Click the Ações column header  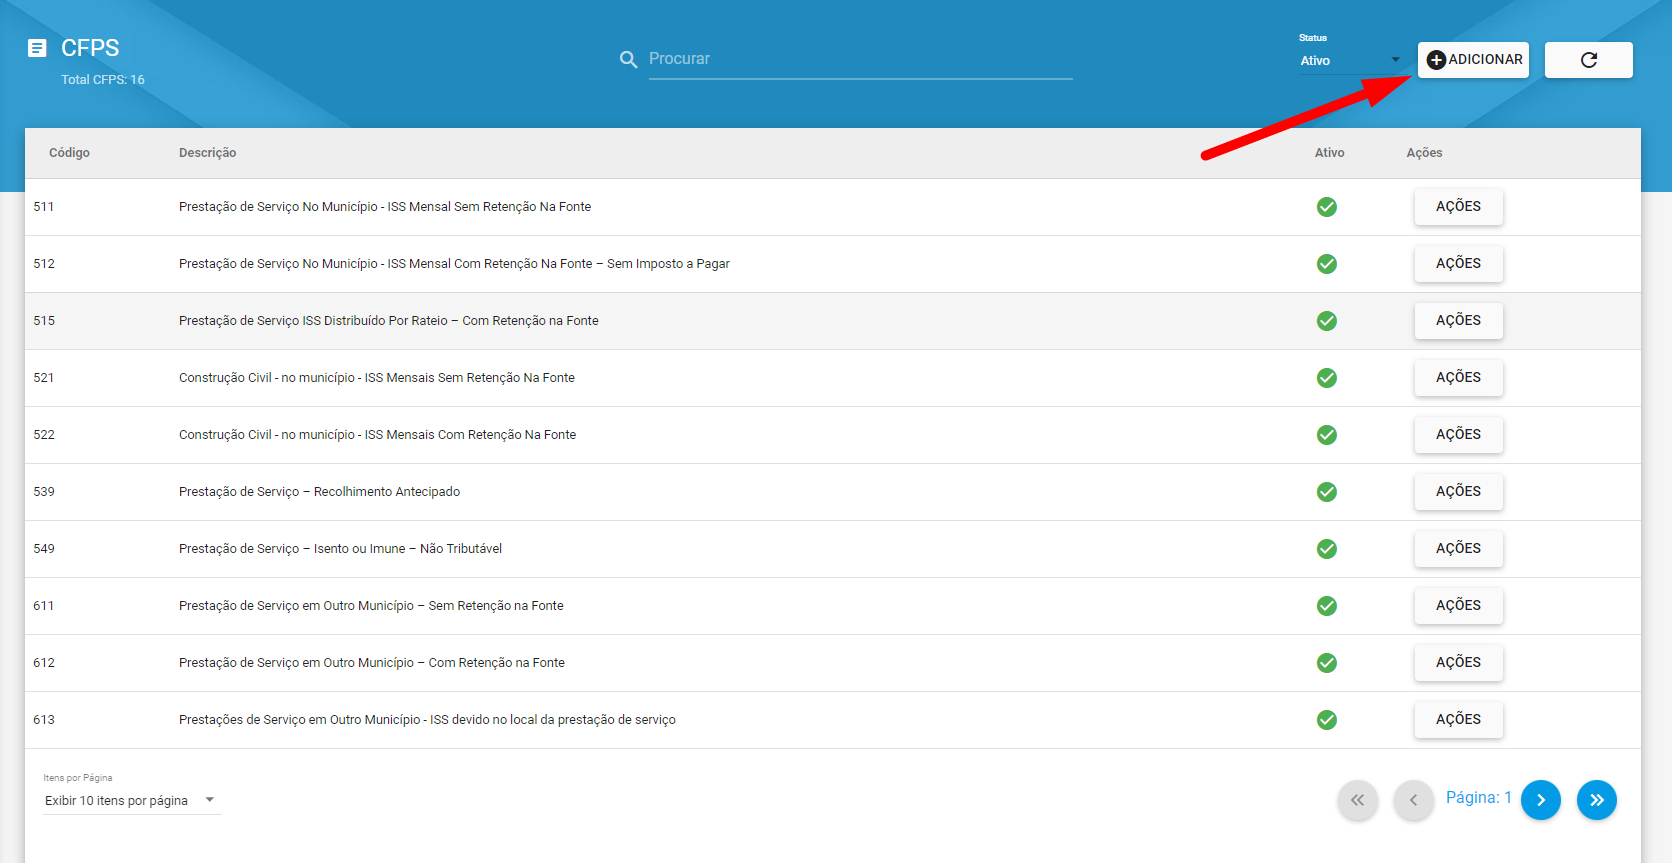(1424, 153)
